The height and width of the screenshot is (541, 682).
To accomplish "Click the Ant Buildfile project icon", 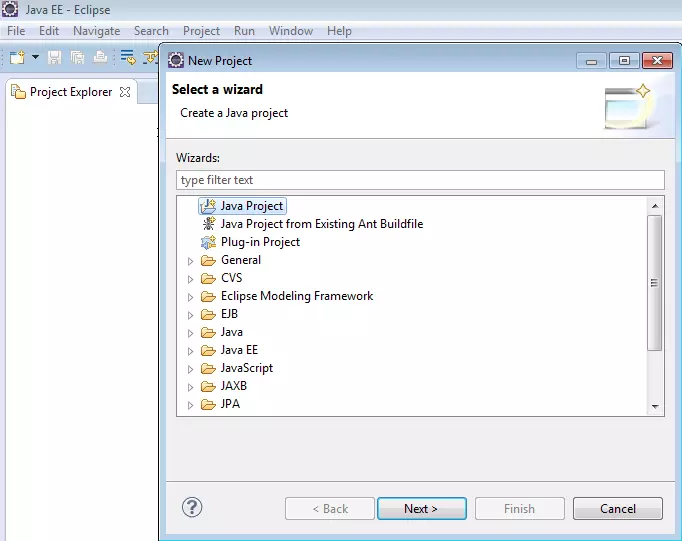I will pos(209,224).
